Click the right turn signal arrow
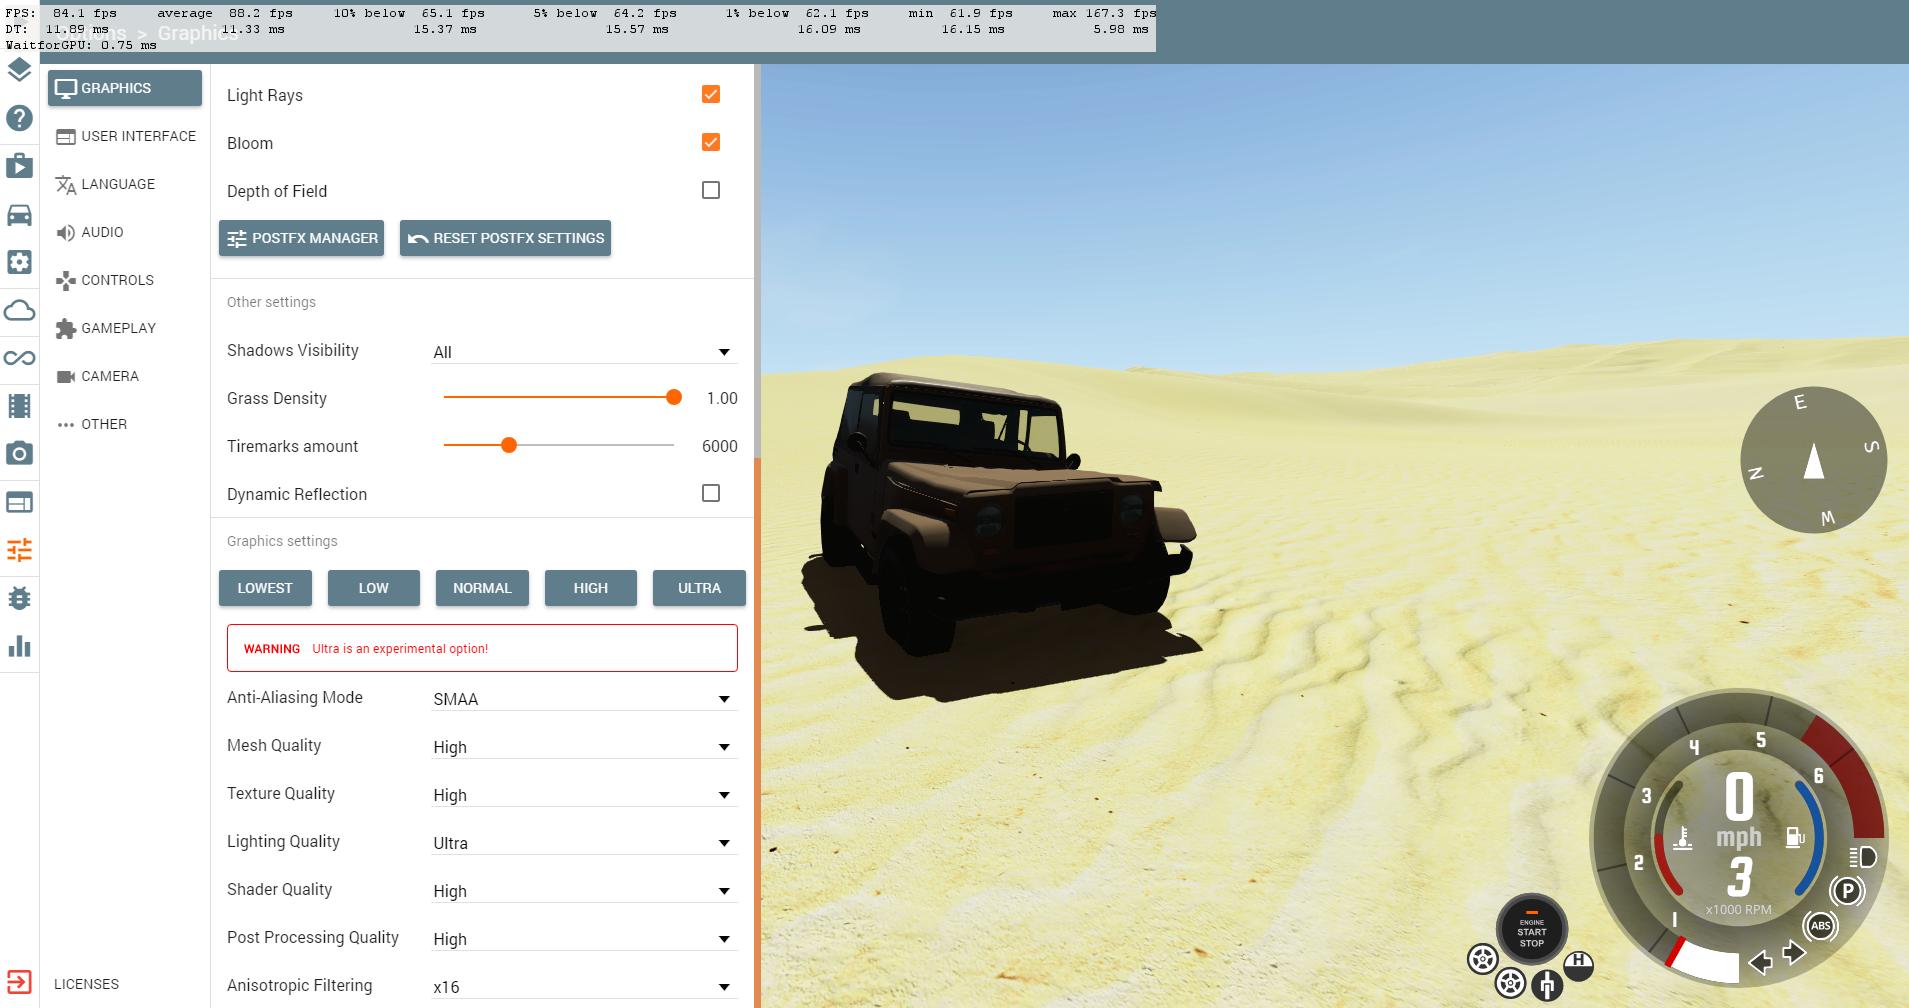 (x=1794, y=951)
